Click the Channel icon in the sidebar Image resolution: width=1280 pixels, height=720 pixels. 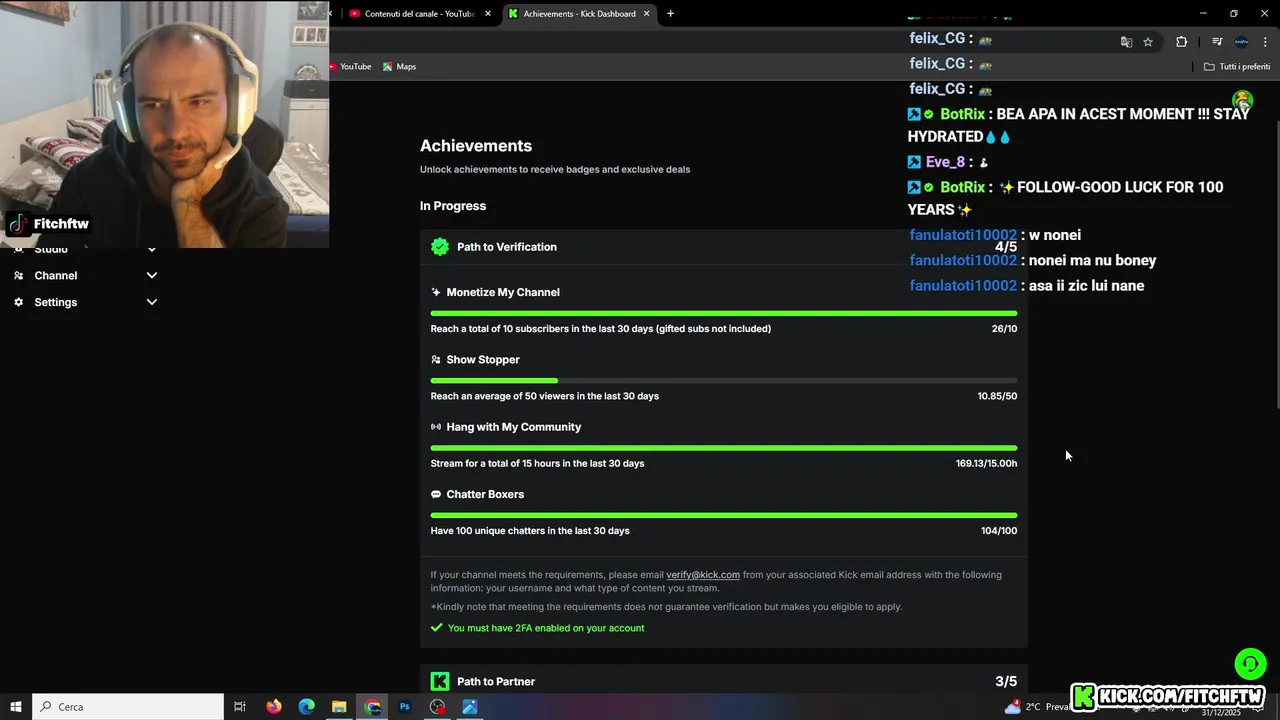18,275
